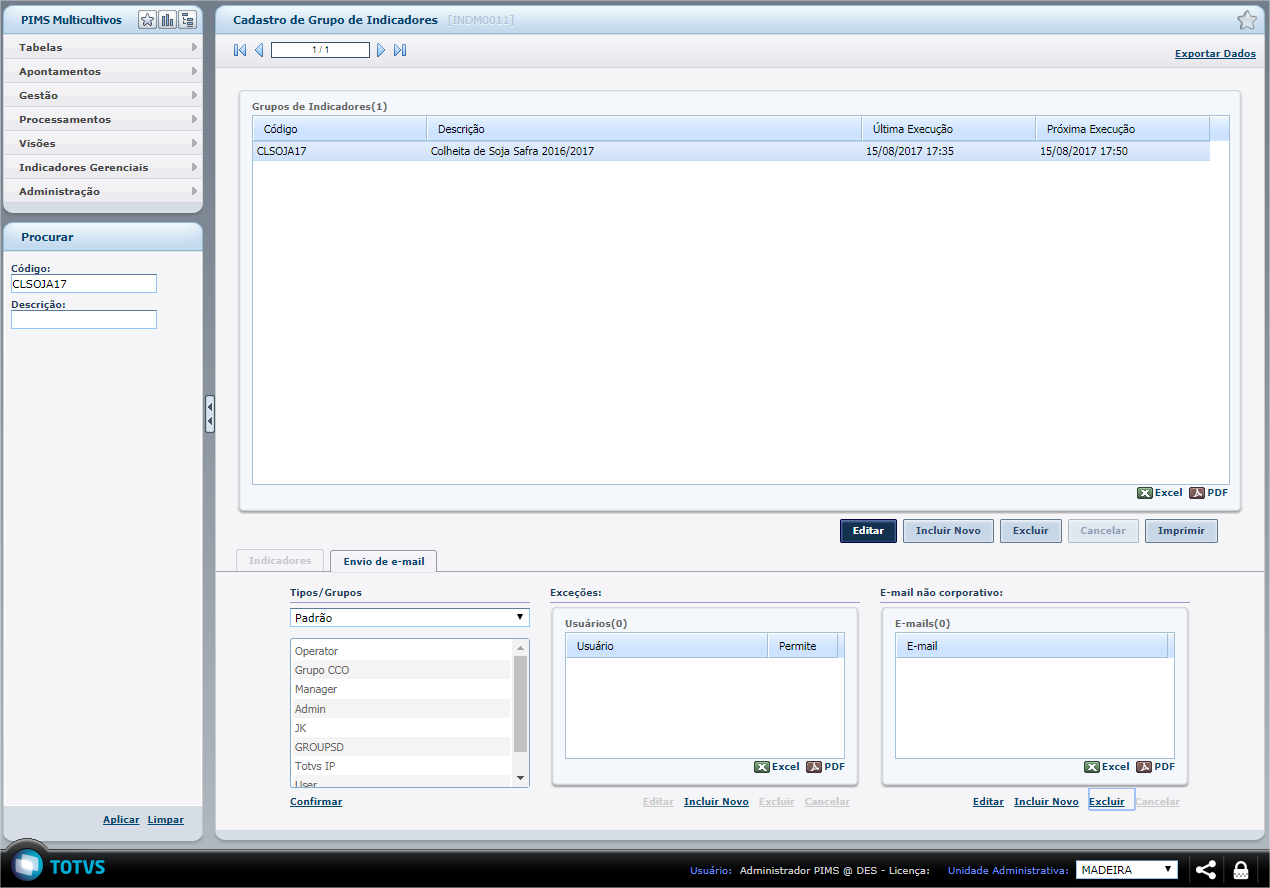This screenshot has height=888, width=1270.
Task: Click the Permite column header
Action: point(803,646)
